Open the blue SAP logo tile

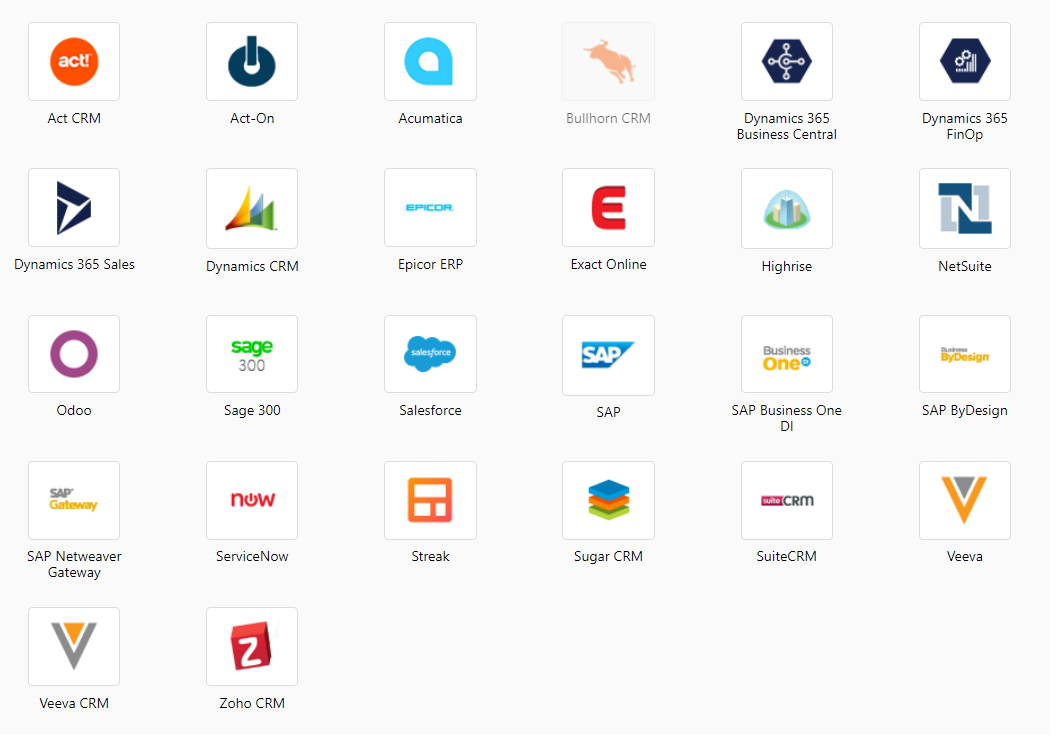[x=609, y=355]
